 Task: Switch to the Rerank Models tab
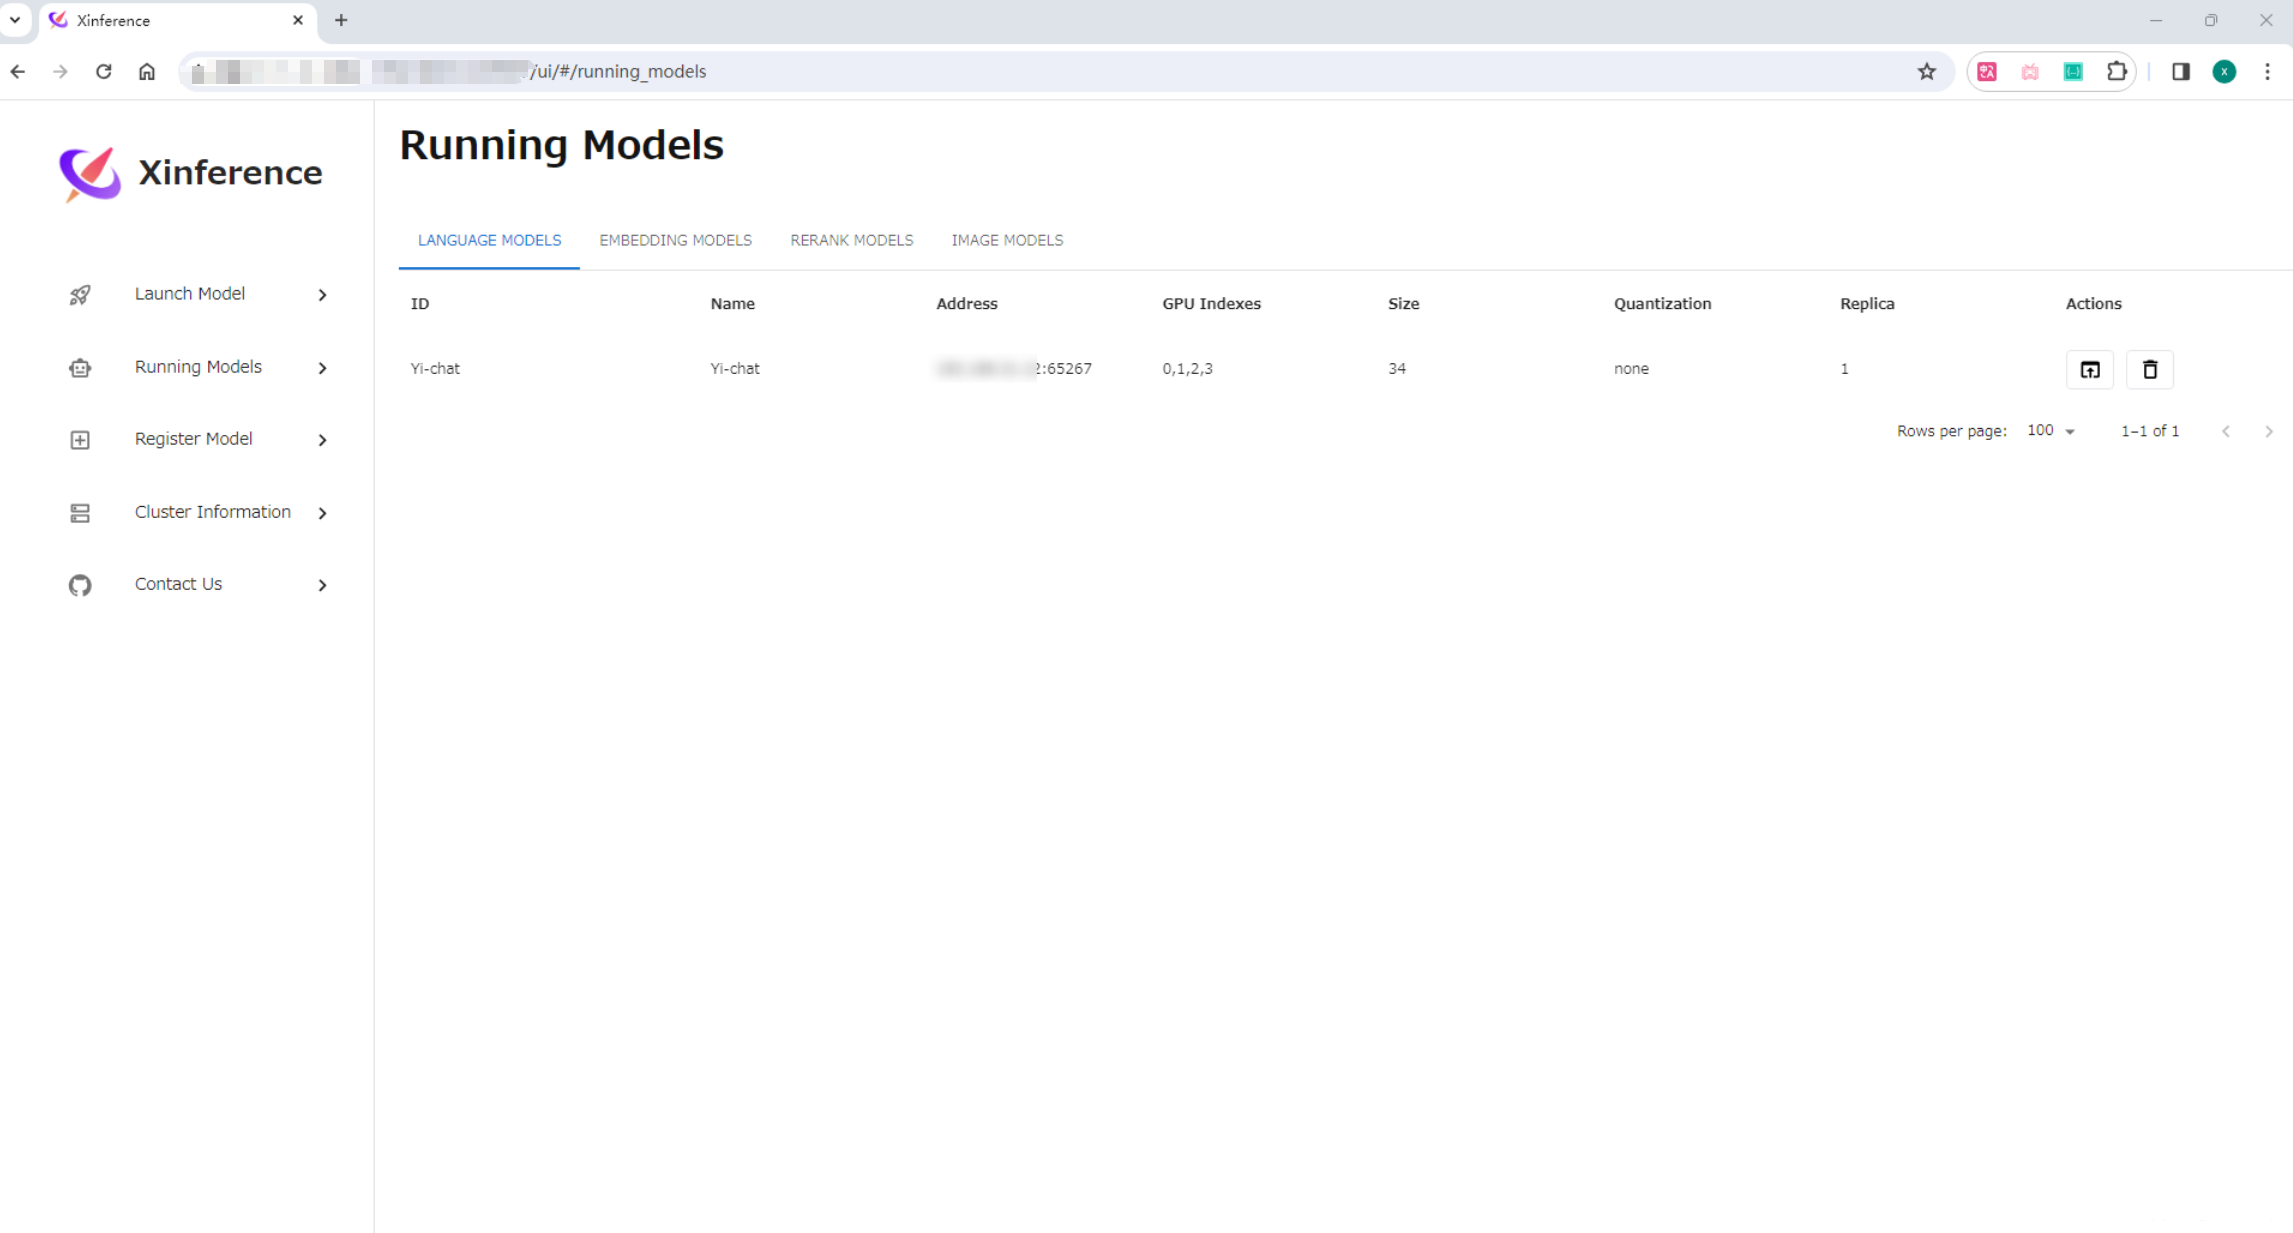coord(851,240)
